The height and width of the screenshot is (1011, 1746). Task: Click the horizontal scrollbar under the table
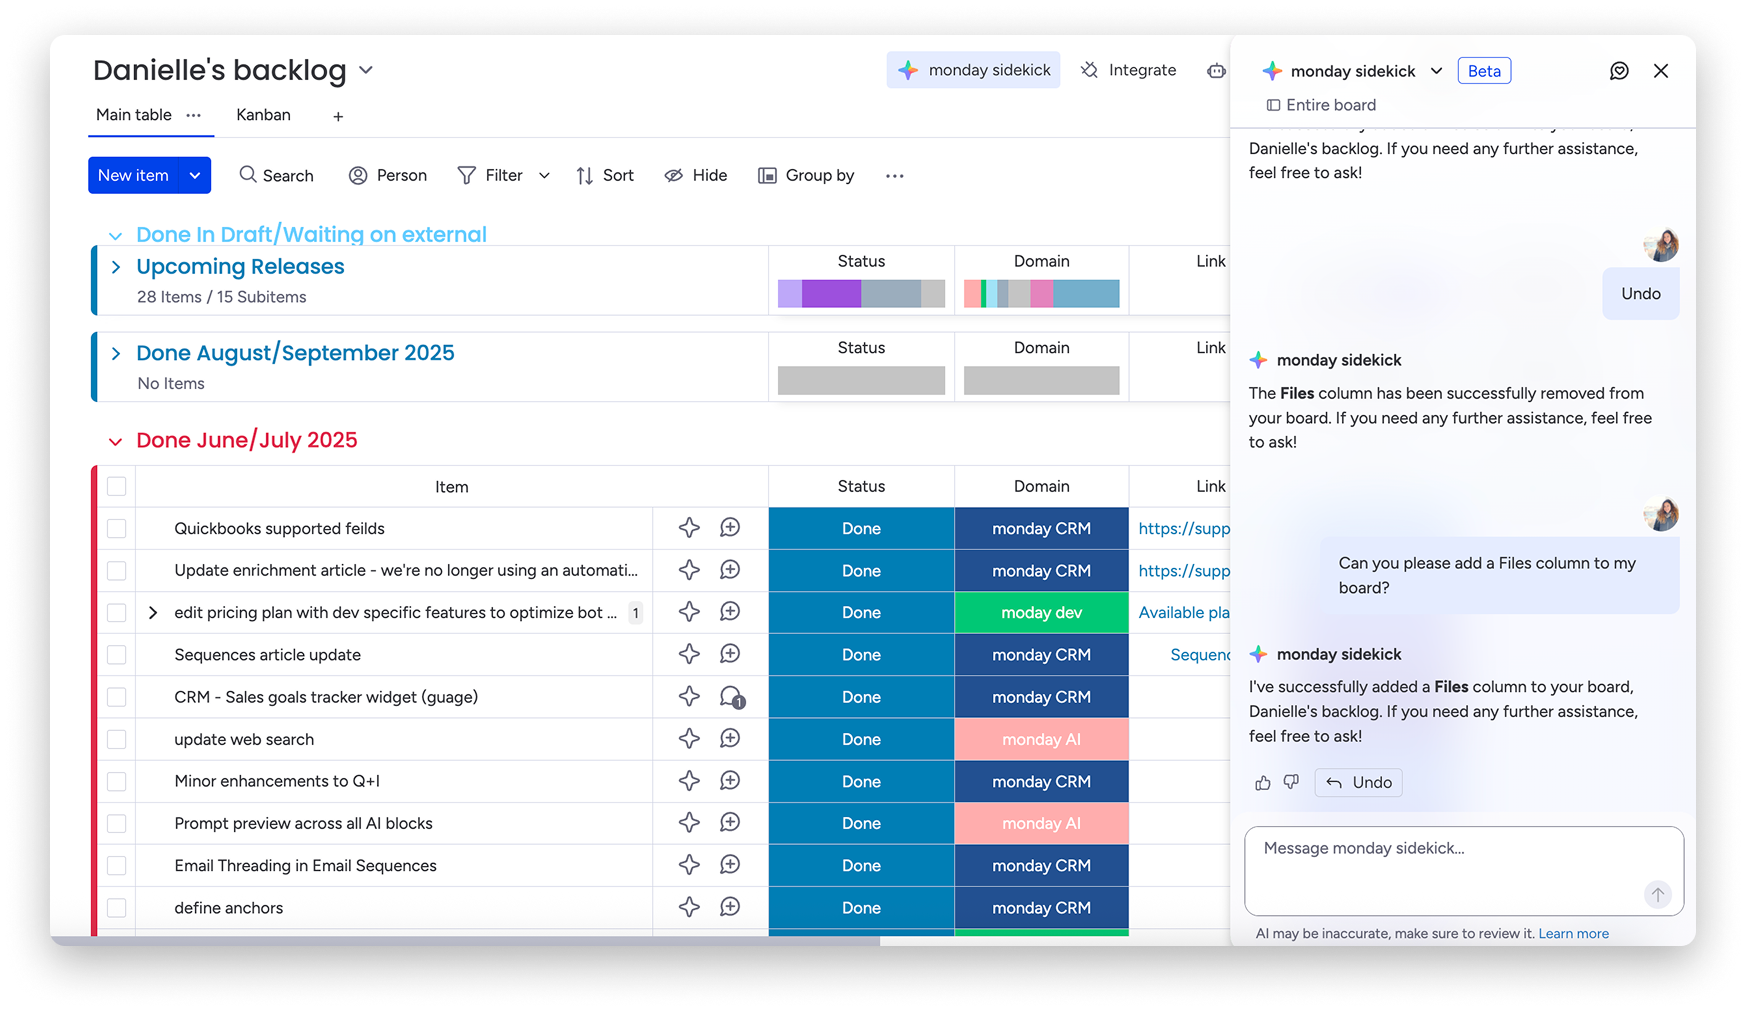(x=465, y=941)
